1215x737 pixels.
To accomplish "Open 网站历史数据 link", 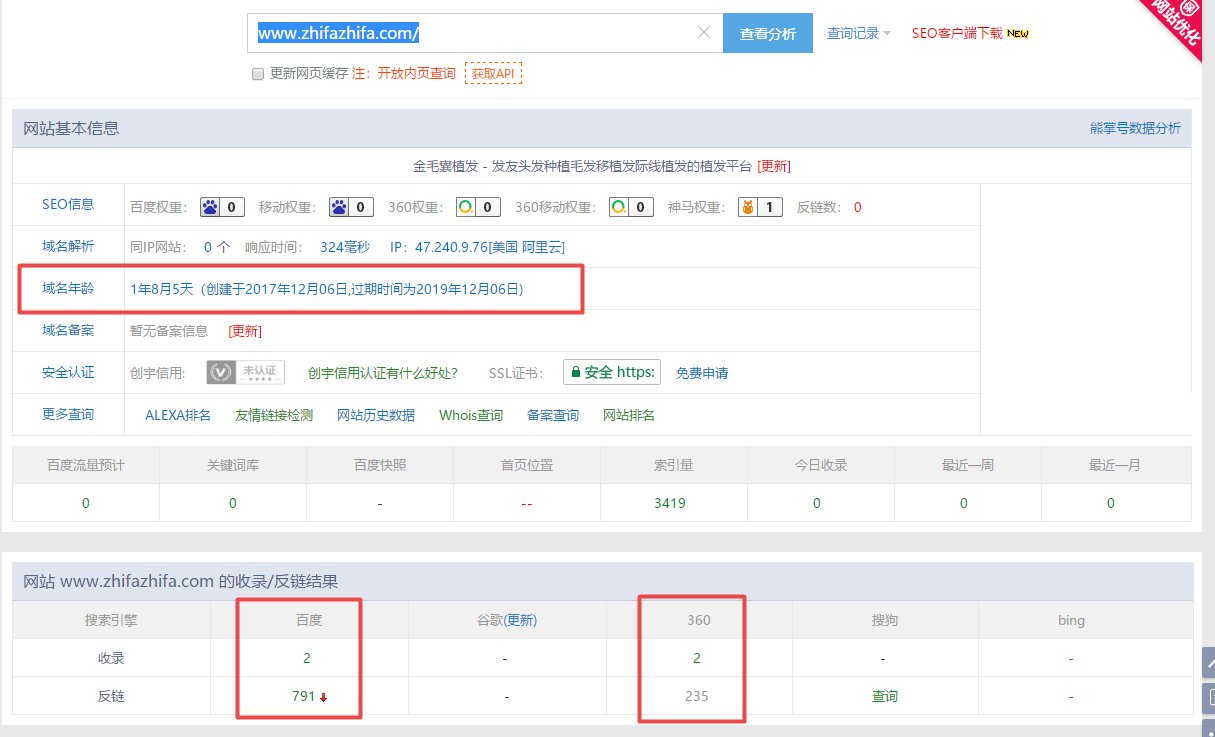I will pos(376,415).
